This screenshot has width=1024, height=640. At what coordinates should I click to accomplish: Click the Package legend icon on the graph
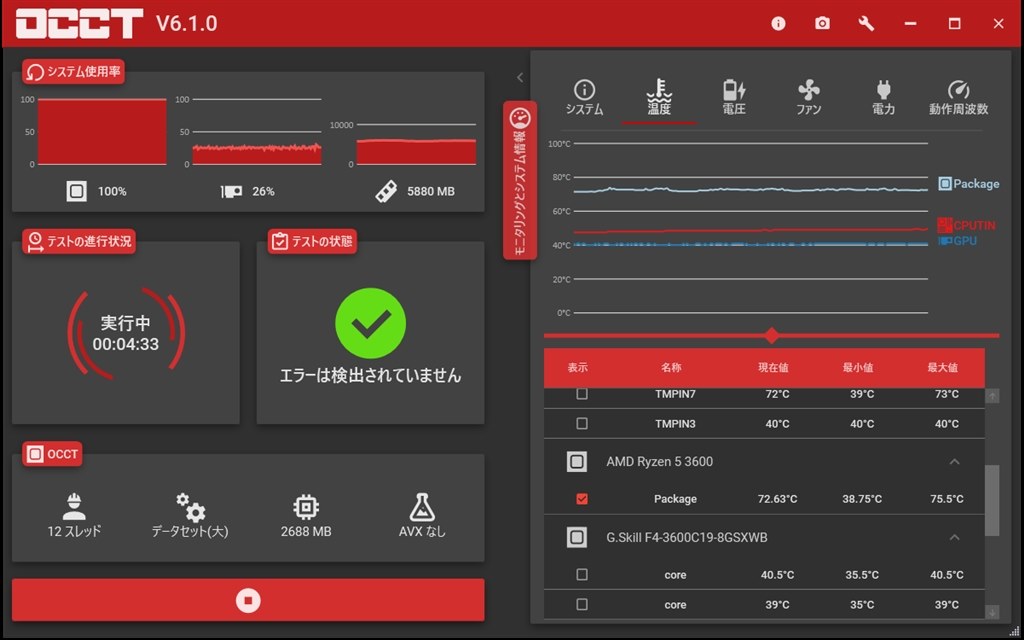(945, 184)
